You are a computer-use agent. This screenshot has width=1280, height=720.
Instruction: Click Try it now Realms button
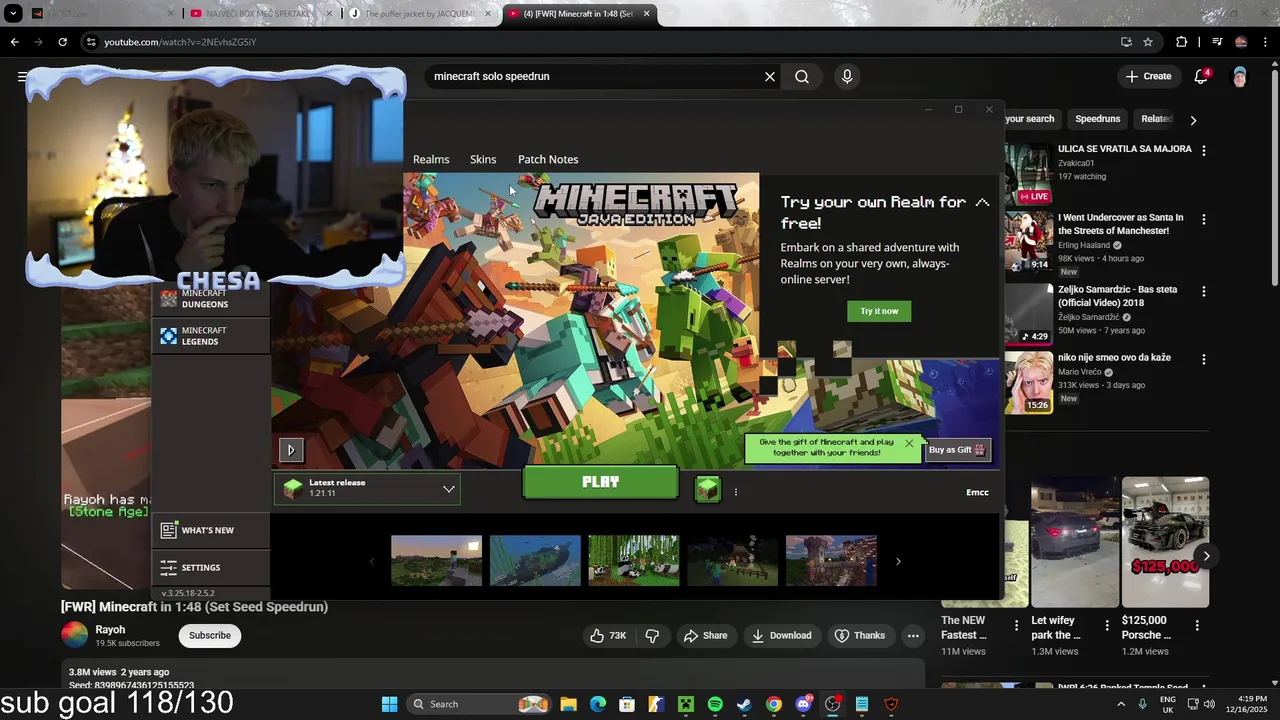879,311
